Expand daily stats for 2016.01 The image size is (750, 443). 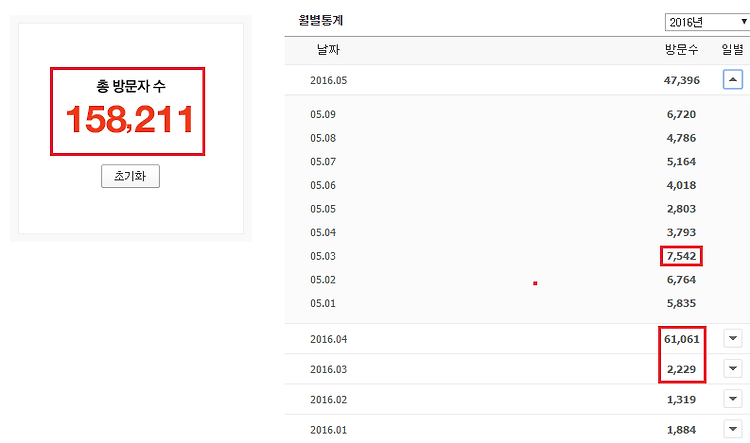[x=732, y=429]
